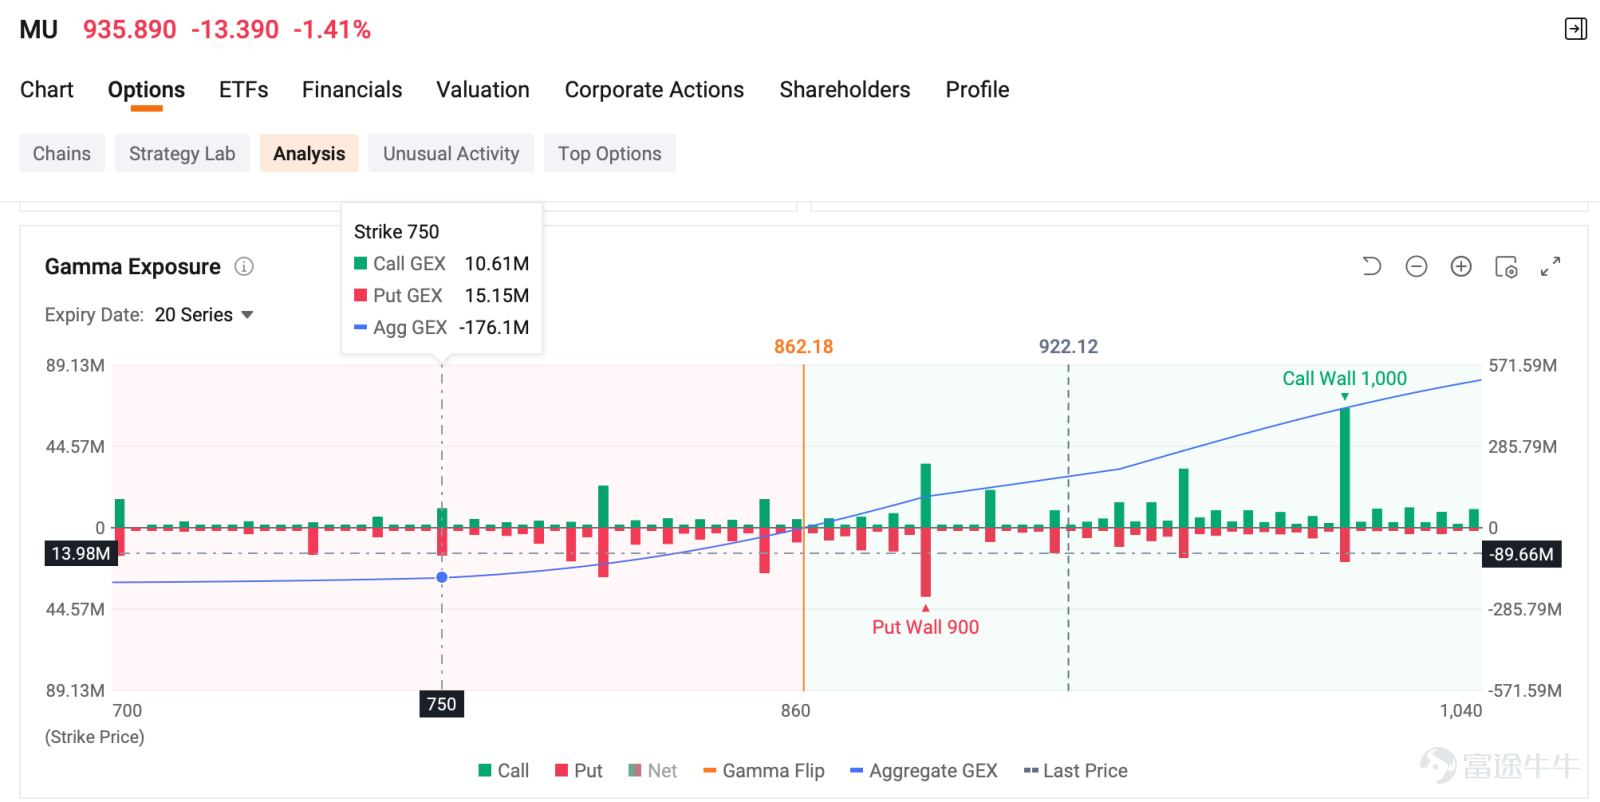Toggle Gamma Flip line in legend

[764, 771]
